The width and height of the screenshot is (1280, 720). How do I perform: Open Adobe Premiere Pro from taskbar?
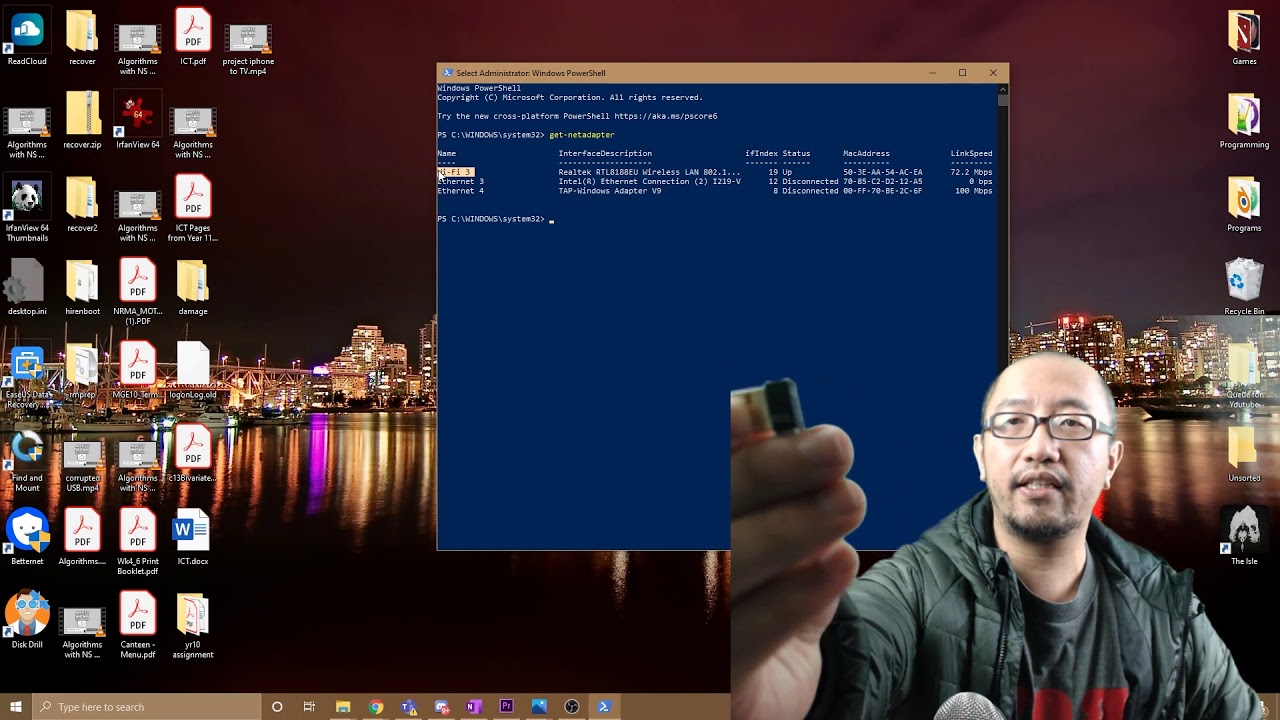pos(506,707)
